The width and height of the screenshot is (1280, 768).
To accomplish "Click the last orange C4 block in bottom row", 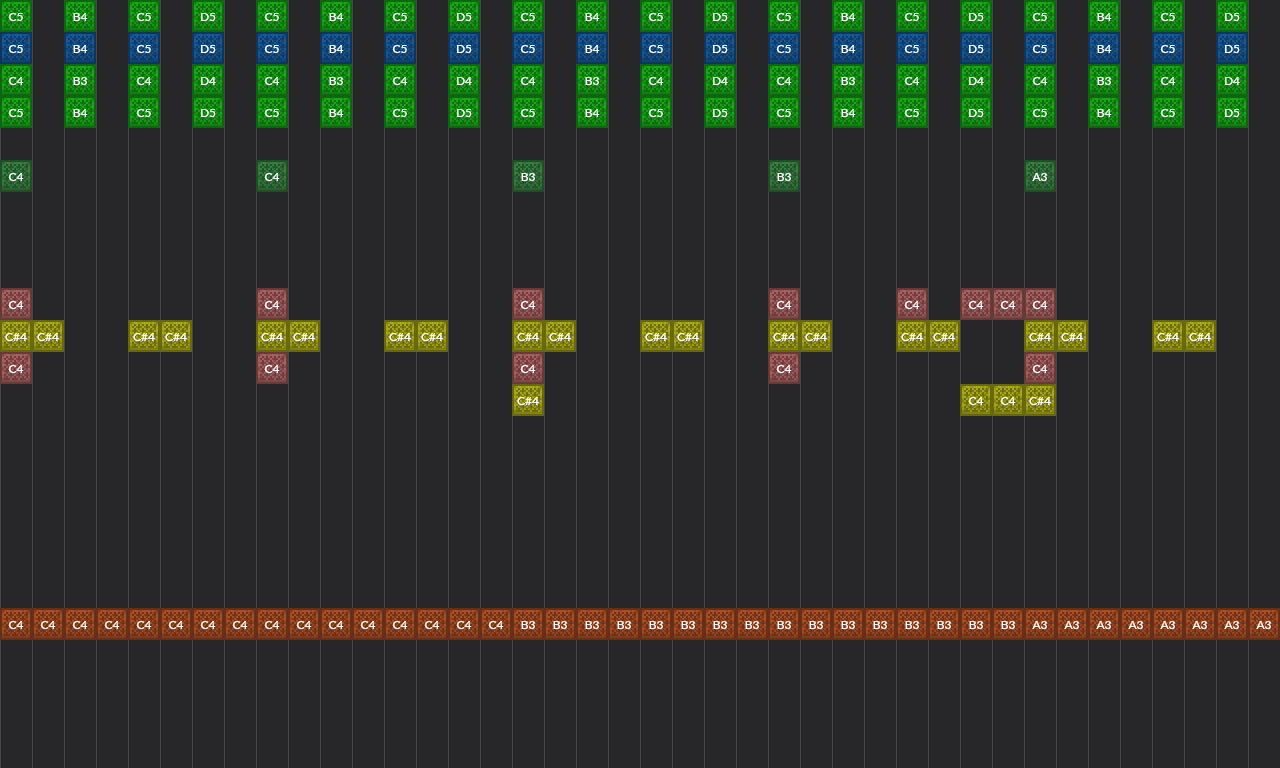I will [496, 625].
